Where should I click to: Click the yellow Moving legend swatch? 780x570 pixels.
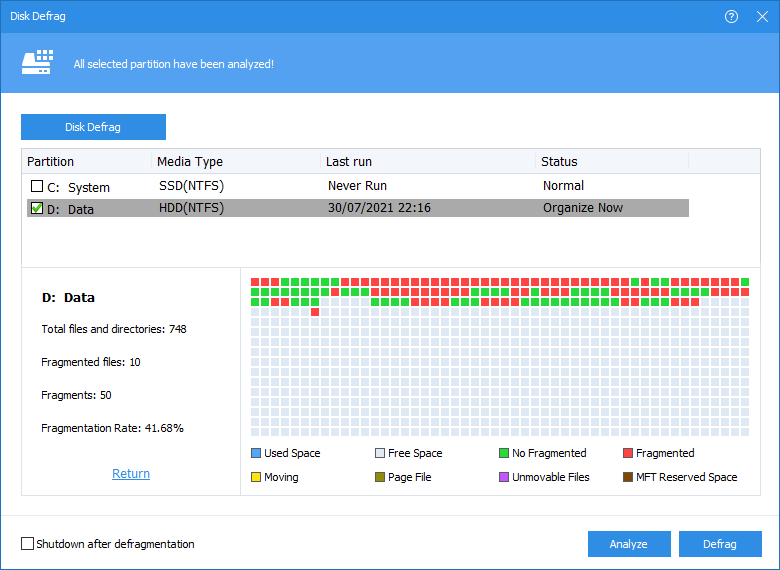click(256, 477)
